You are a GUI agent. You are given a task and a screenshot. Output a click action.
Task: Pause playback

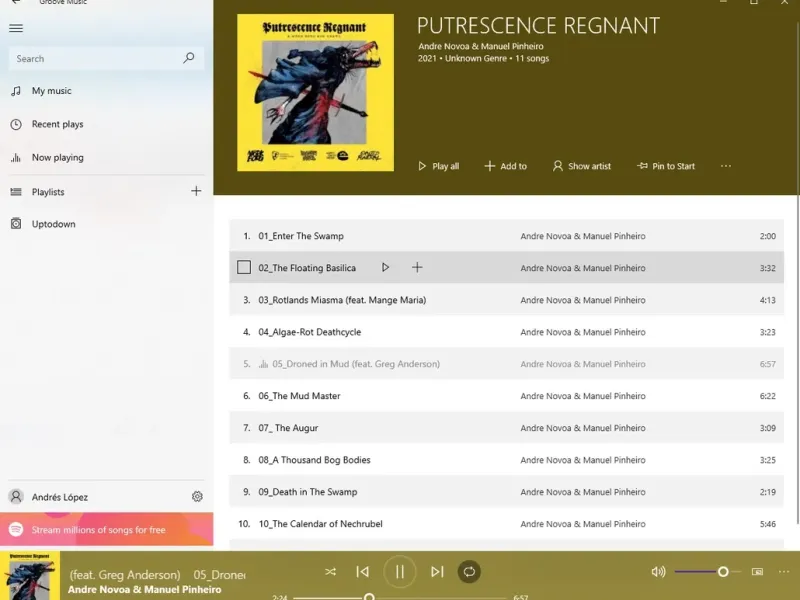(399, 572)
